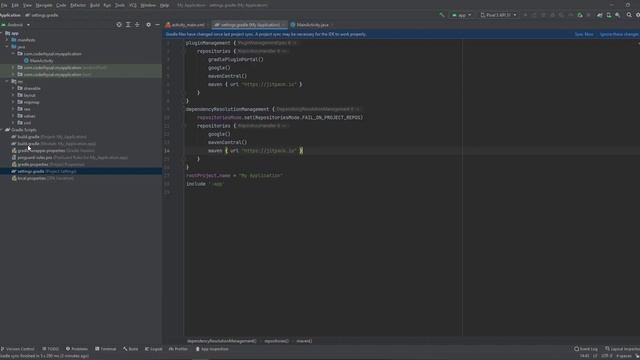Click Expand All icon in Project panel

(128, 25)
